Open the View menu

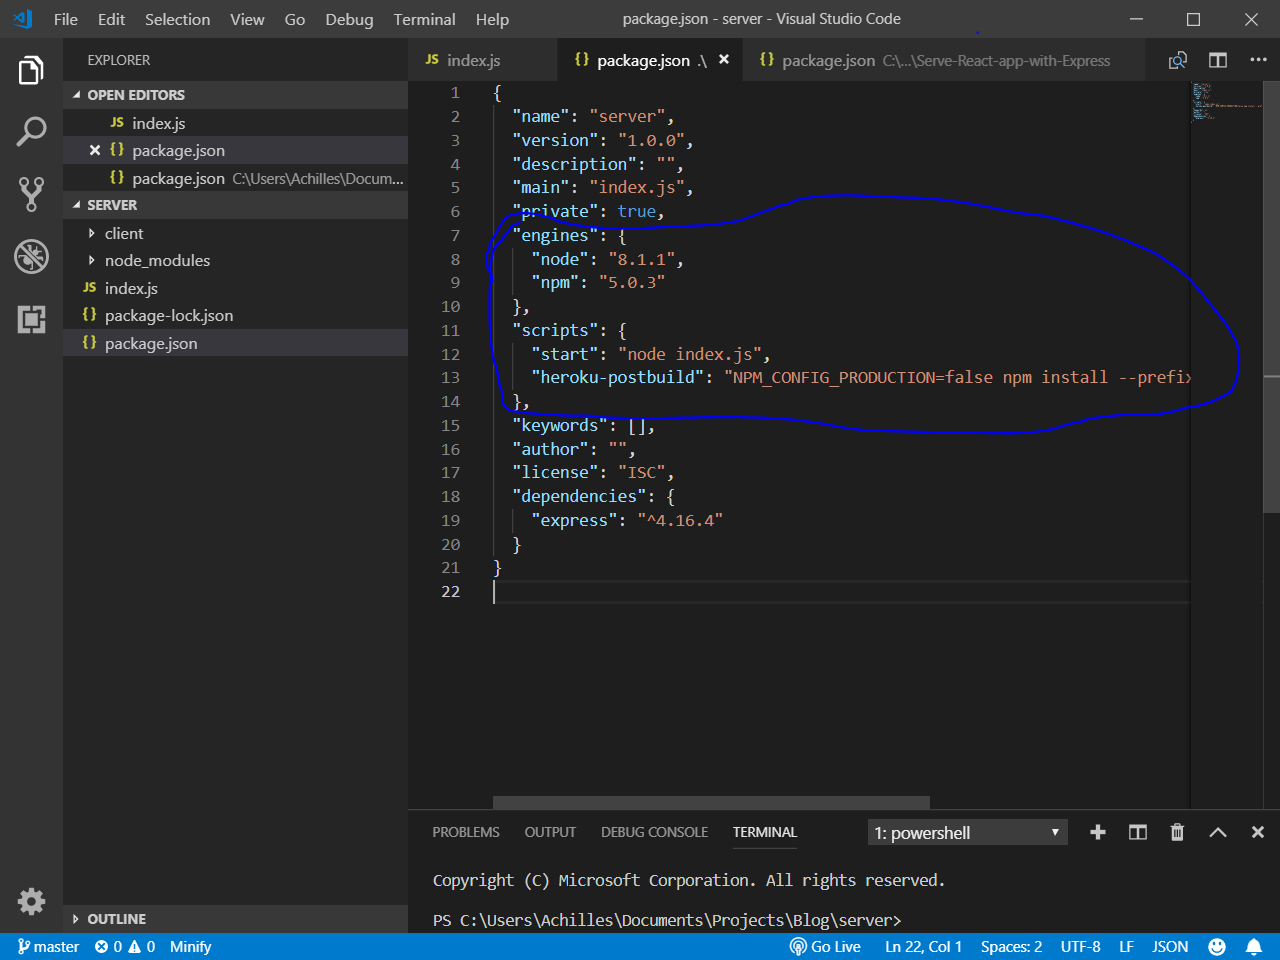pyautogui.click(x=247, y=19)
